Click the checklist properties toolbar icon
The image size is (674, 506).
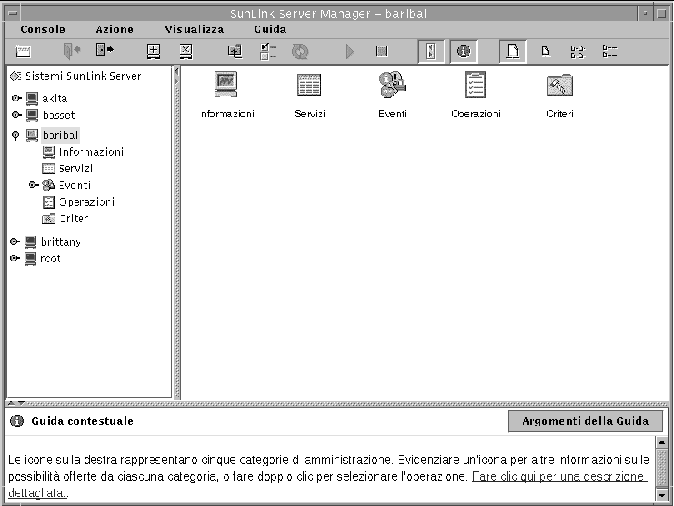[x=268, y=51]
